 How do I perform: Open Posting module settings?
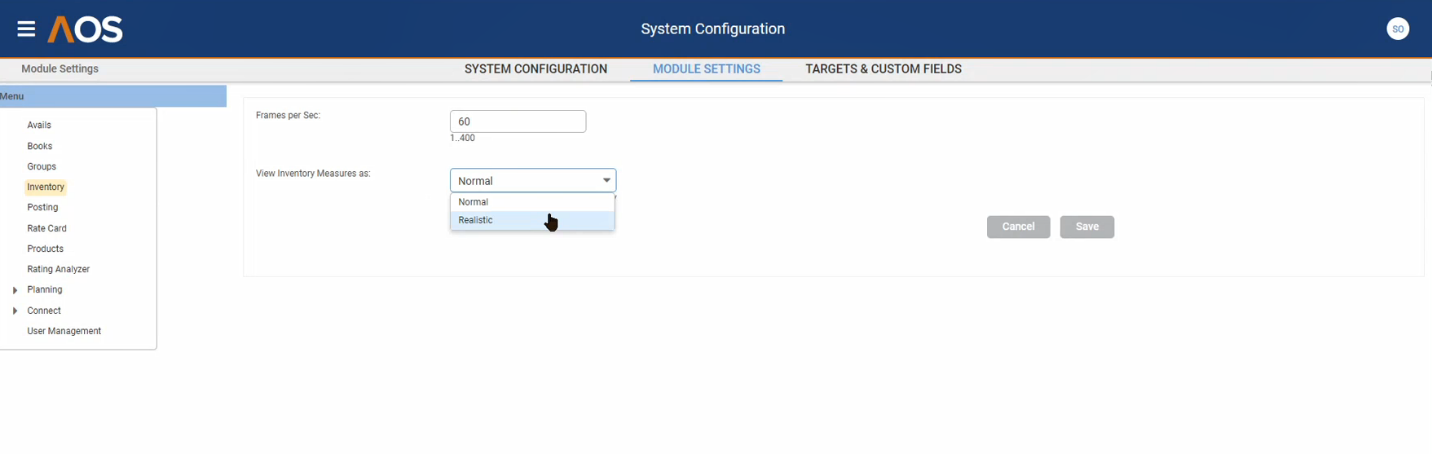[x=43, y=207]
